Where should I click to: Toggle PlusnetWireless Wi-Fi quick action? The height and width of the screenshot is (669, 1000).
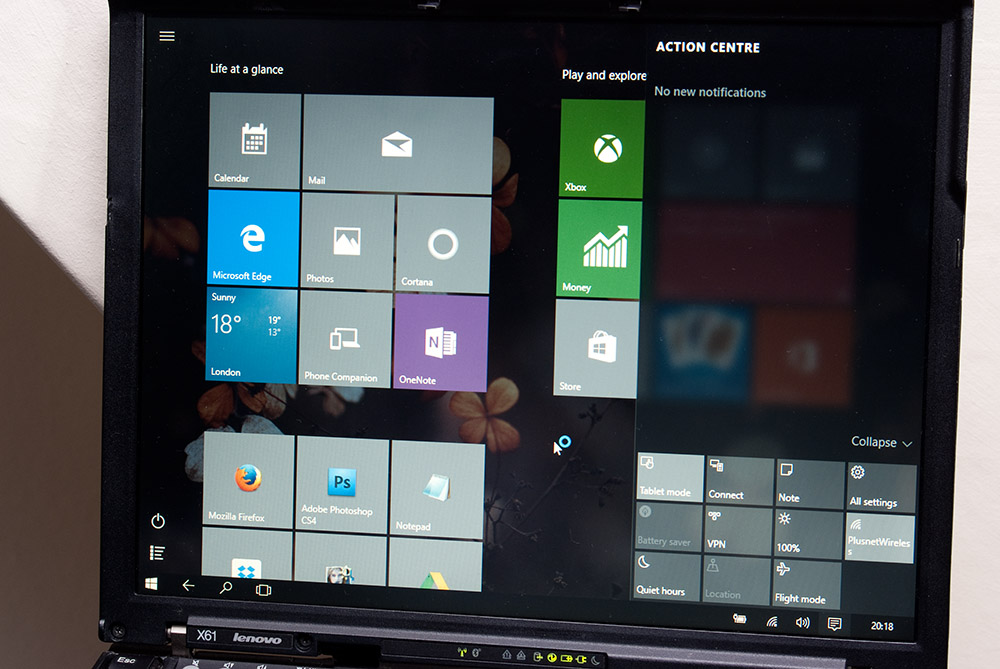coord(879,538)
